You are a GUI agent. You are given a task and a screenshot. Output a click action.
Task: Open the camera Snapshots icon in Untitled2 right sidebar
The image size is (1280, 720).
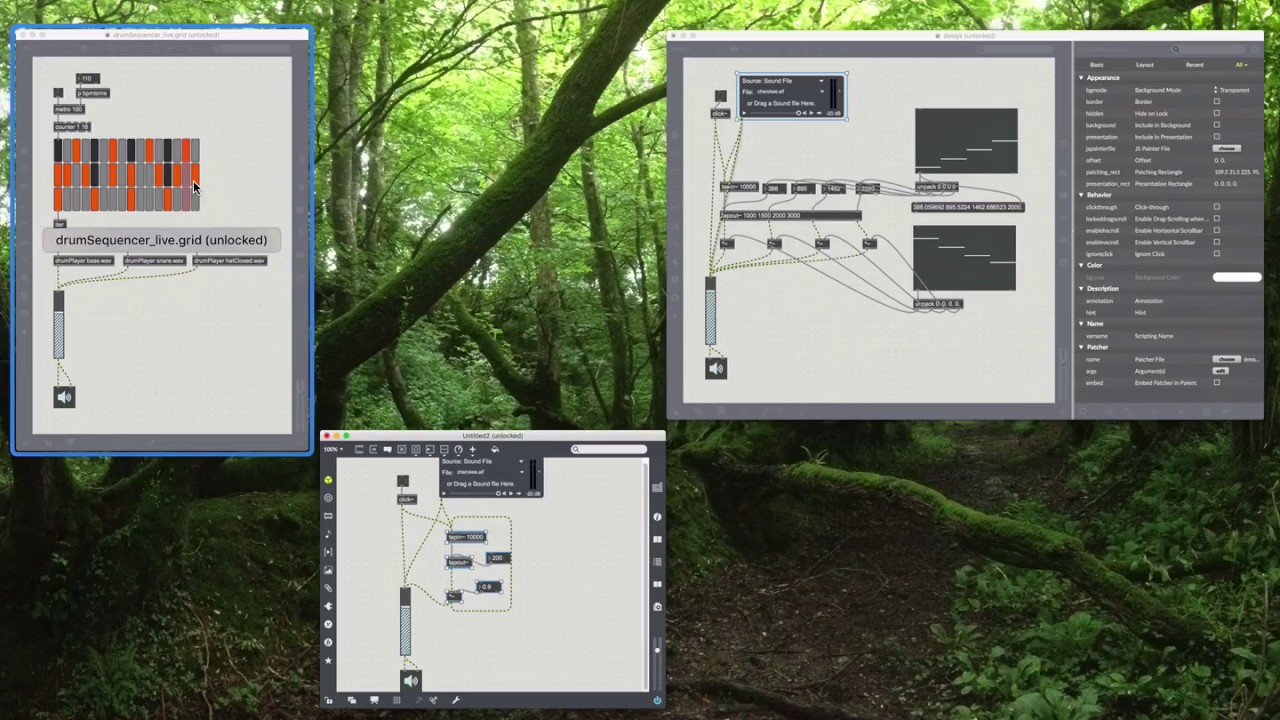(x=657, y=607)
